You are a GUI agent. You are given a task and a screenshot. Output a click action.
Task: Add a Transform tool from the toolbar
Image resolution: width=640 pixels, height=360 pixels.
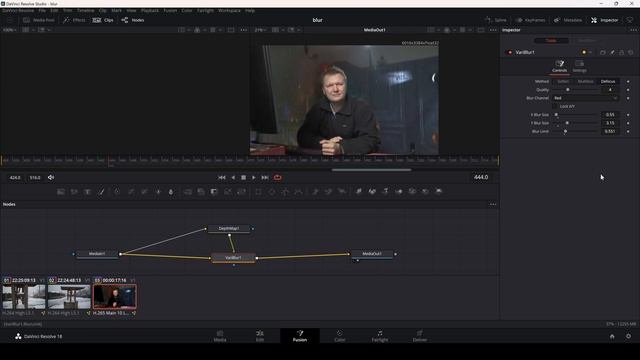[242, 191]
